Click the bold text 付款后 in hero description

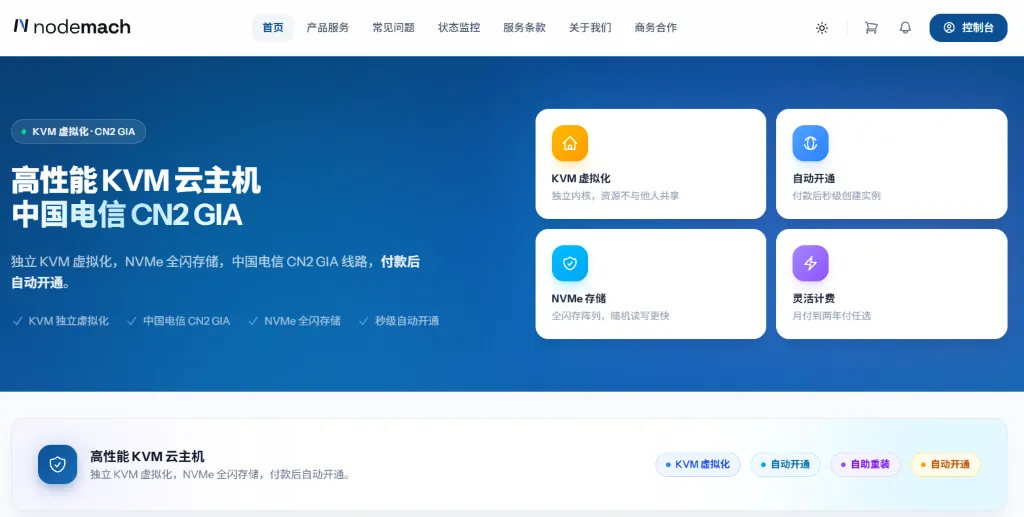400,262
